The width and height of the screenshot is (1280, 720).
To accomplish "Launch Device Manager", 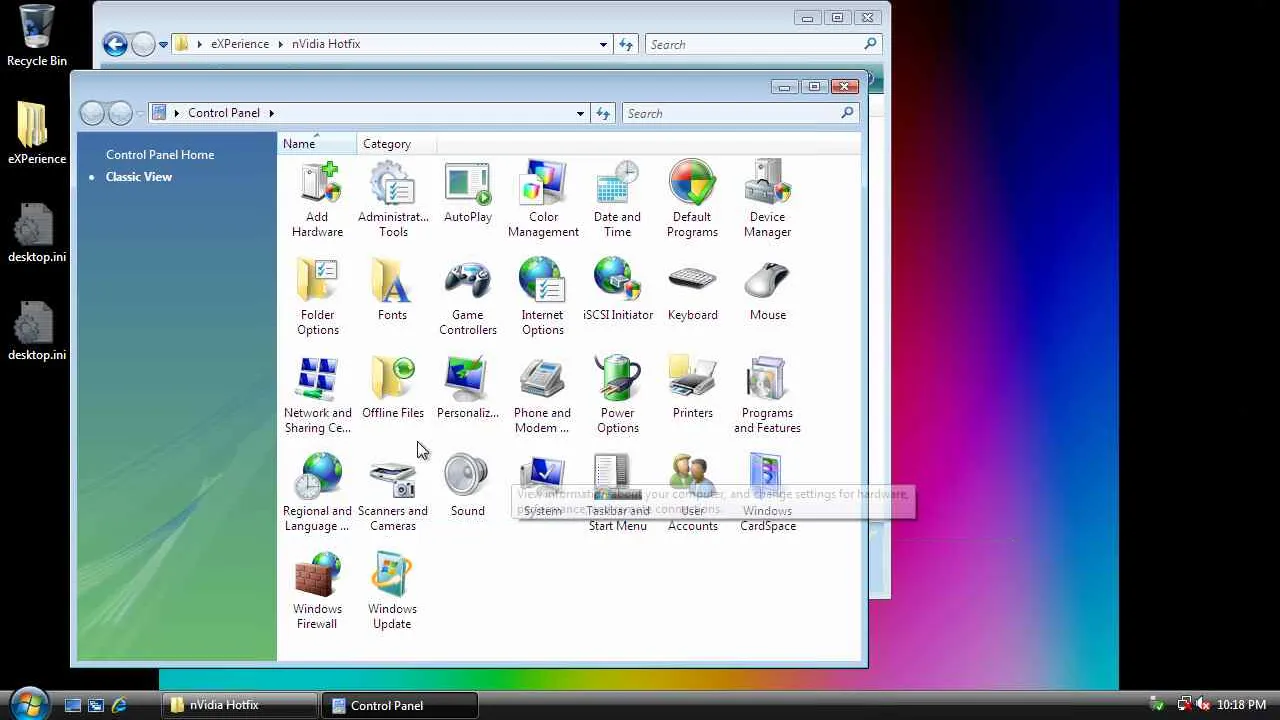I will coord(767,200).
